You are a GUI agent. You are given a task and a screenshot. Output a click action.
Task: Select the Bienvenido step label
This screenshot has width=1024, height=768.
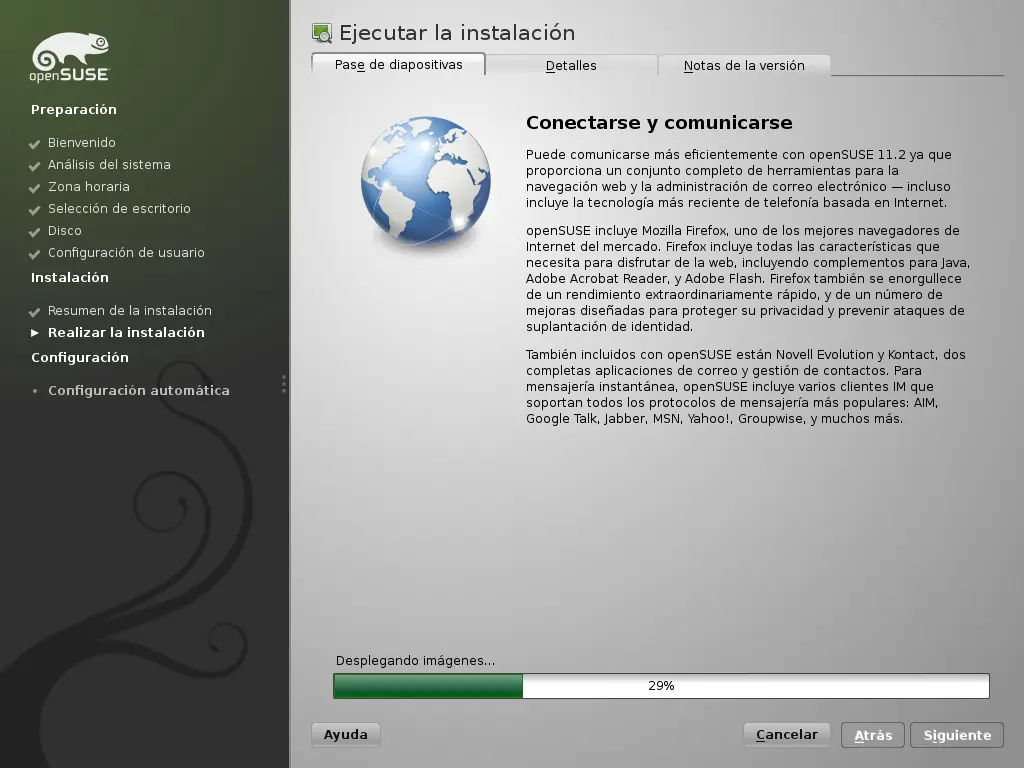coord(82,142)
